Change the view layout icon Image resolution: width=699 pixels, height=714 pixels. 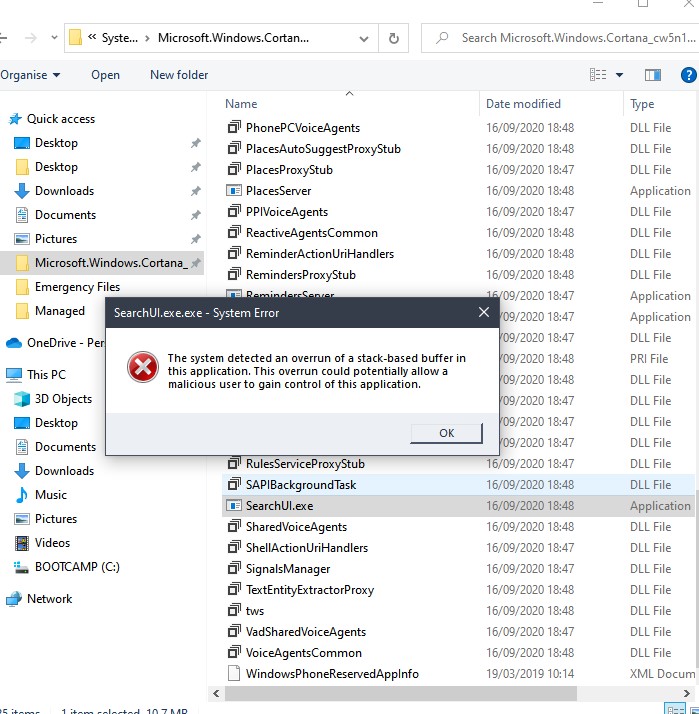(x=598, y=75)
